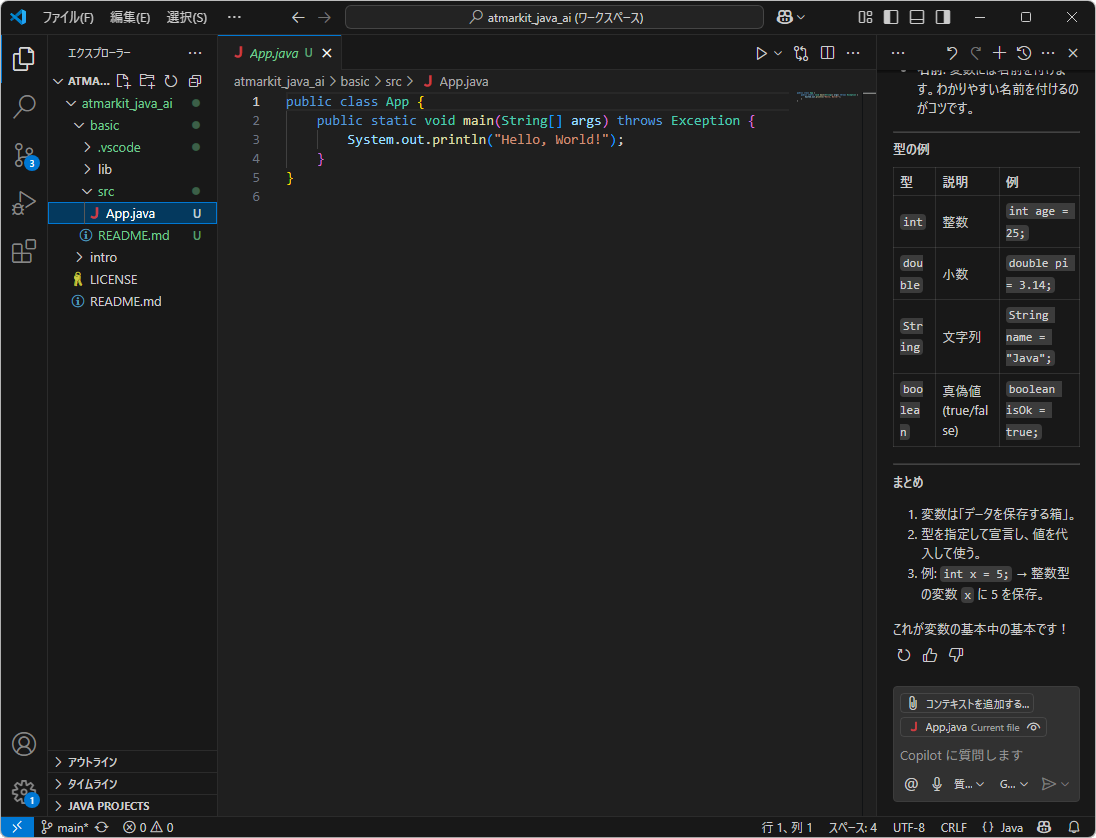1096x838 pixels.
Task: Open the Search view in the sidebar
Action: [22, 107]
